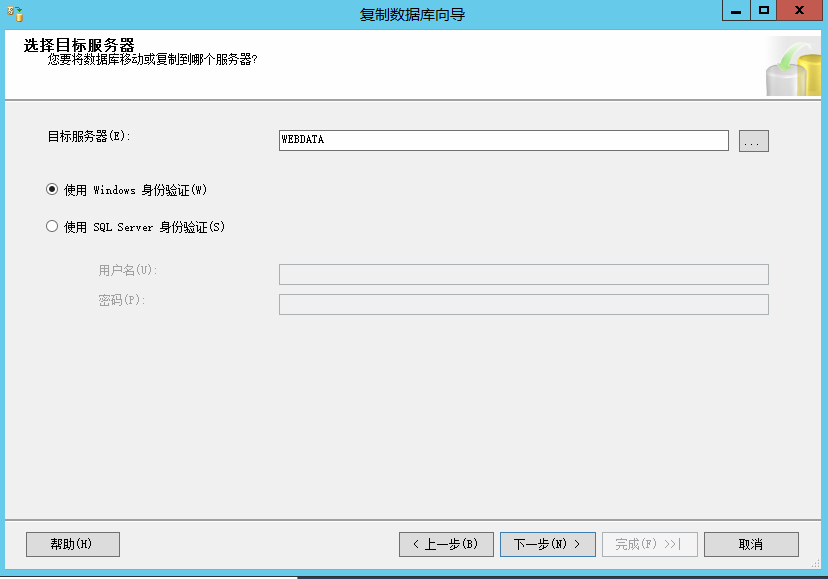Click the 密码 text field
This screenshot has width=828, height=579.
tap(523, 305)
